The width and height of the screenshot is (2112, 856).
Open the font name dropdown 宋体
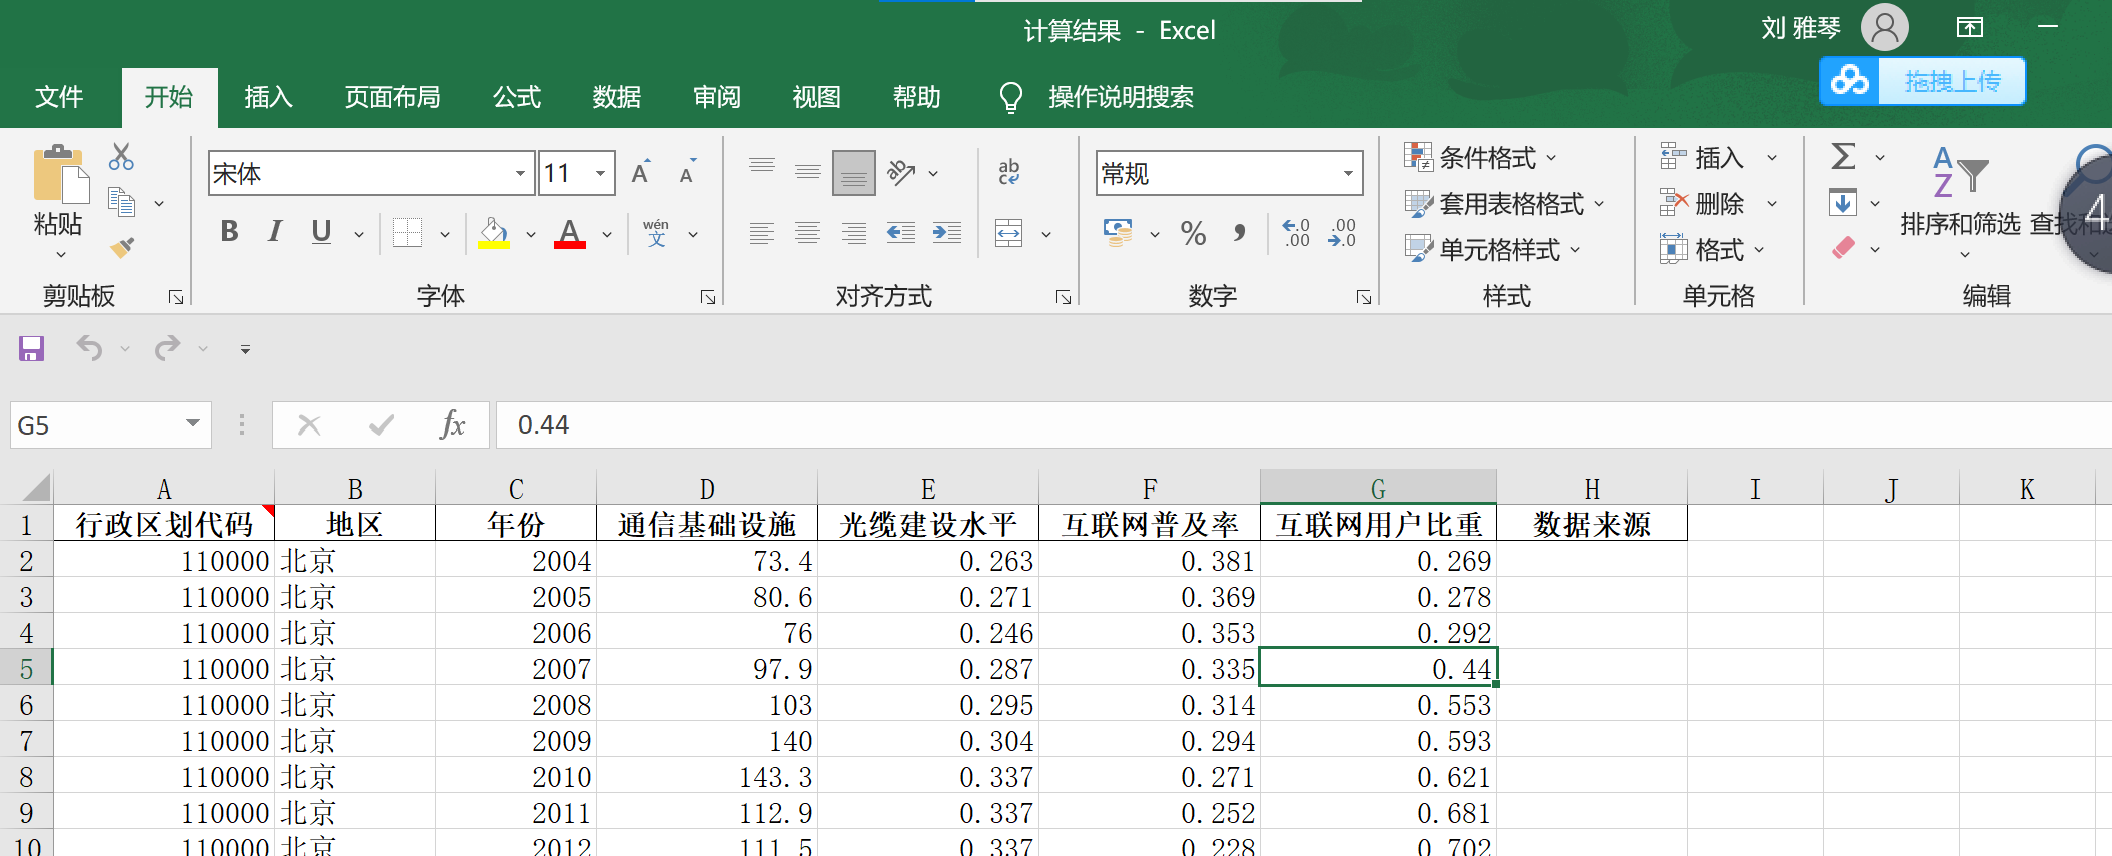pyautogui.click(x=520, y=174)
